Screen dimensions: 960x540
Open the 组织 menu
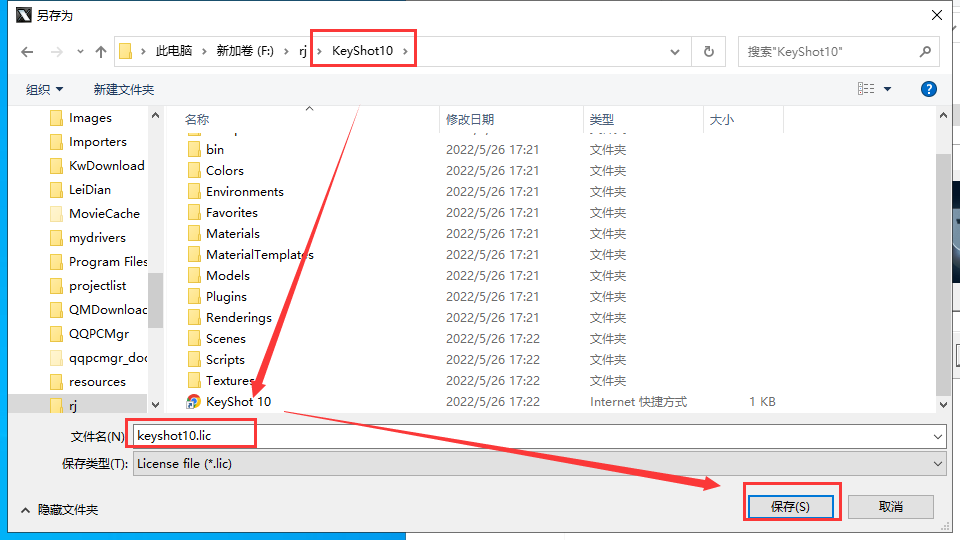tap(44, 89)
